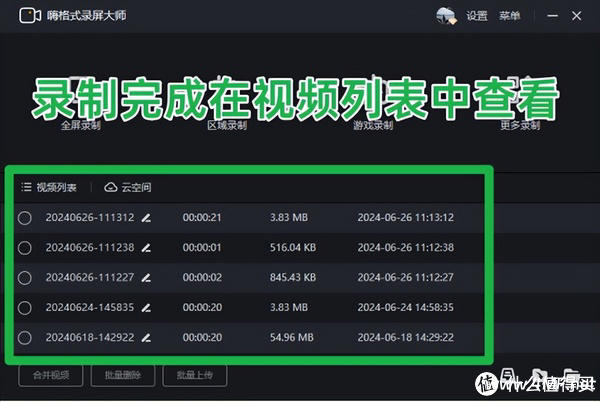Screen dimensions: 600x402
Task: Open the 菜单 menu in title bar
Action: point(509,16)
